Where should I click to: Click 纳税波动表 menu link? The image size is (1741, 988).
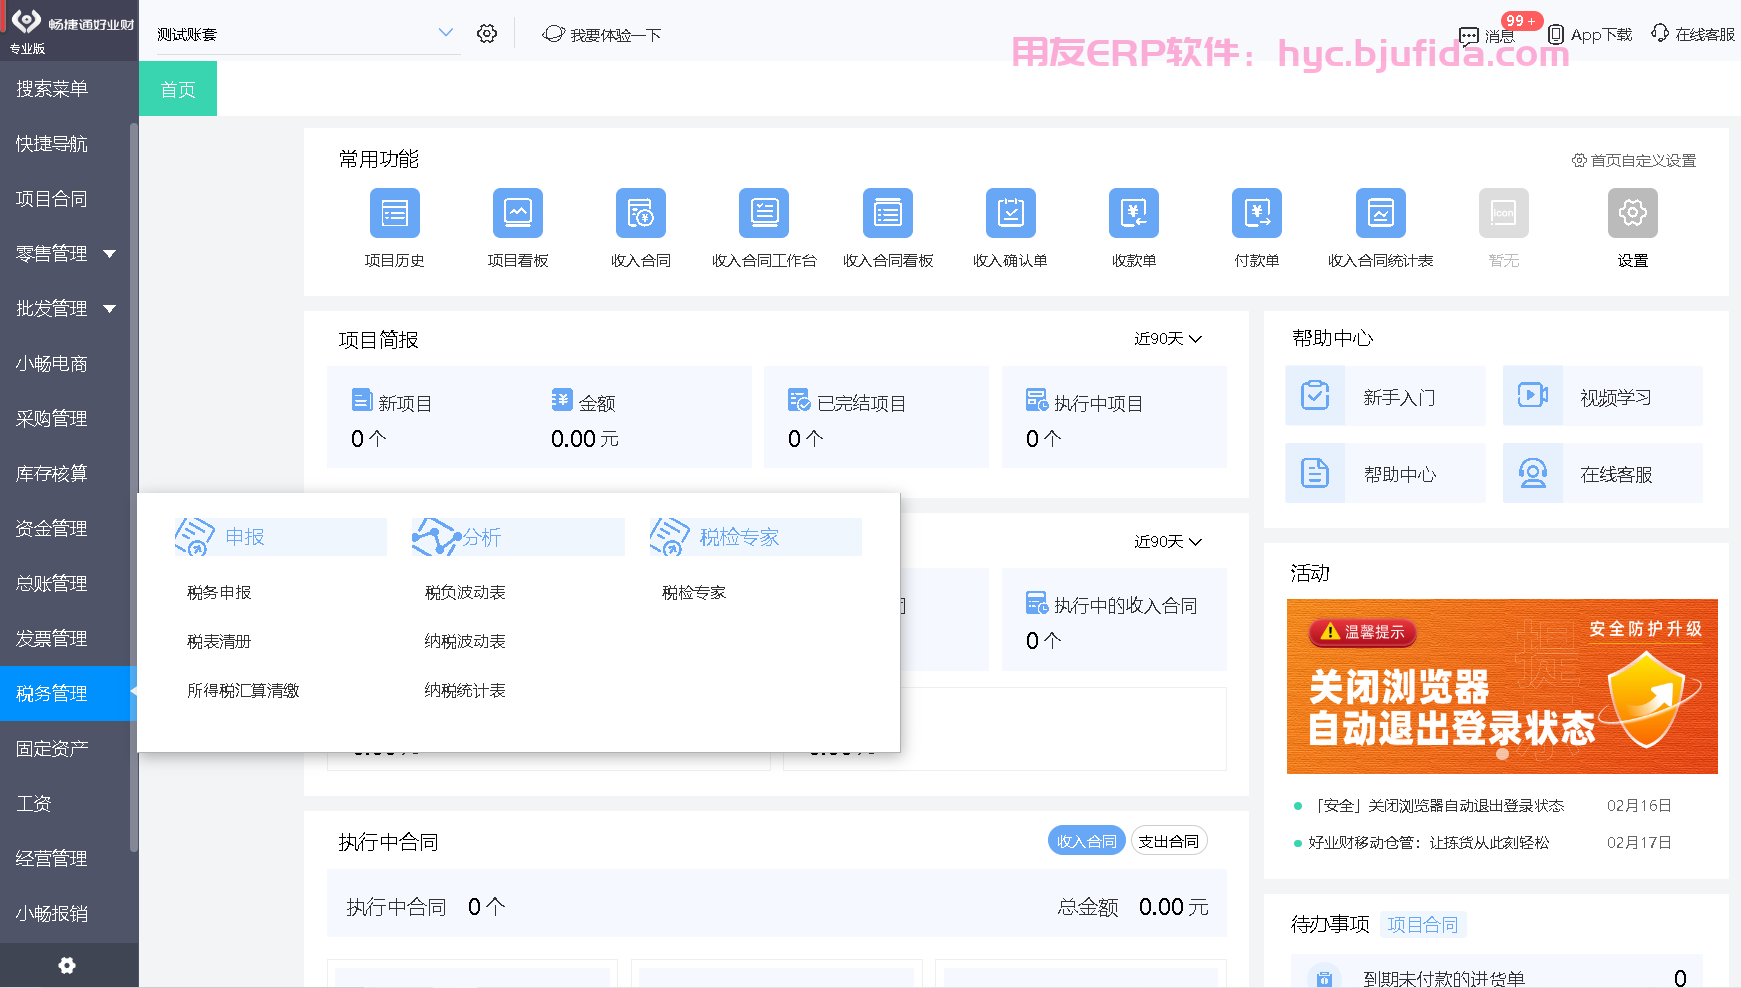pyautogui.click(x=465, y=641)
